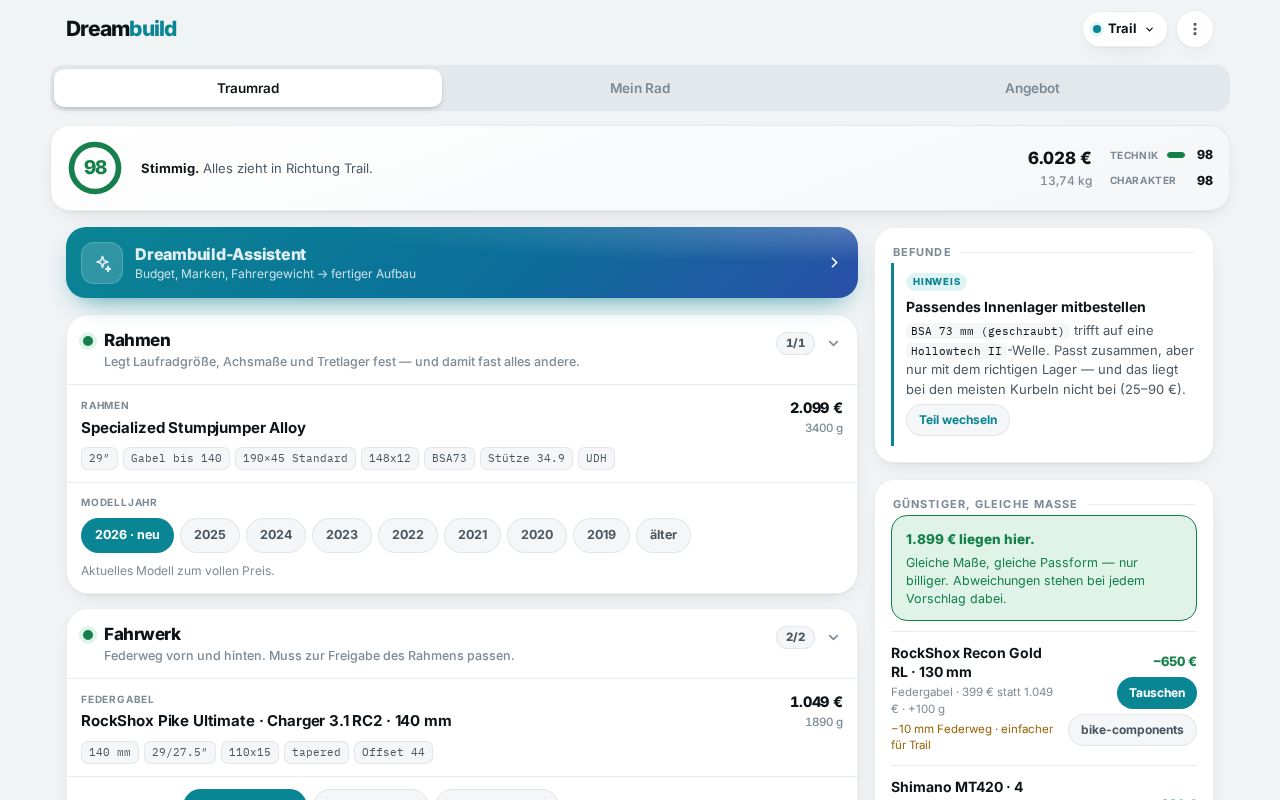The height and width of the screenshot is (800, 1280).
Task: Go to the Angebot tab
Action: 1032,88
